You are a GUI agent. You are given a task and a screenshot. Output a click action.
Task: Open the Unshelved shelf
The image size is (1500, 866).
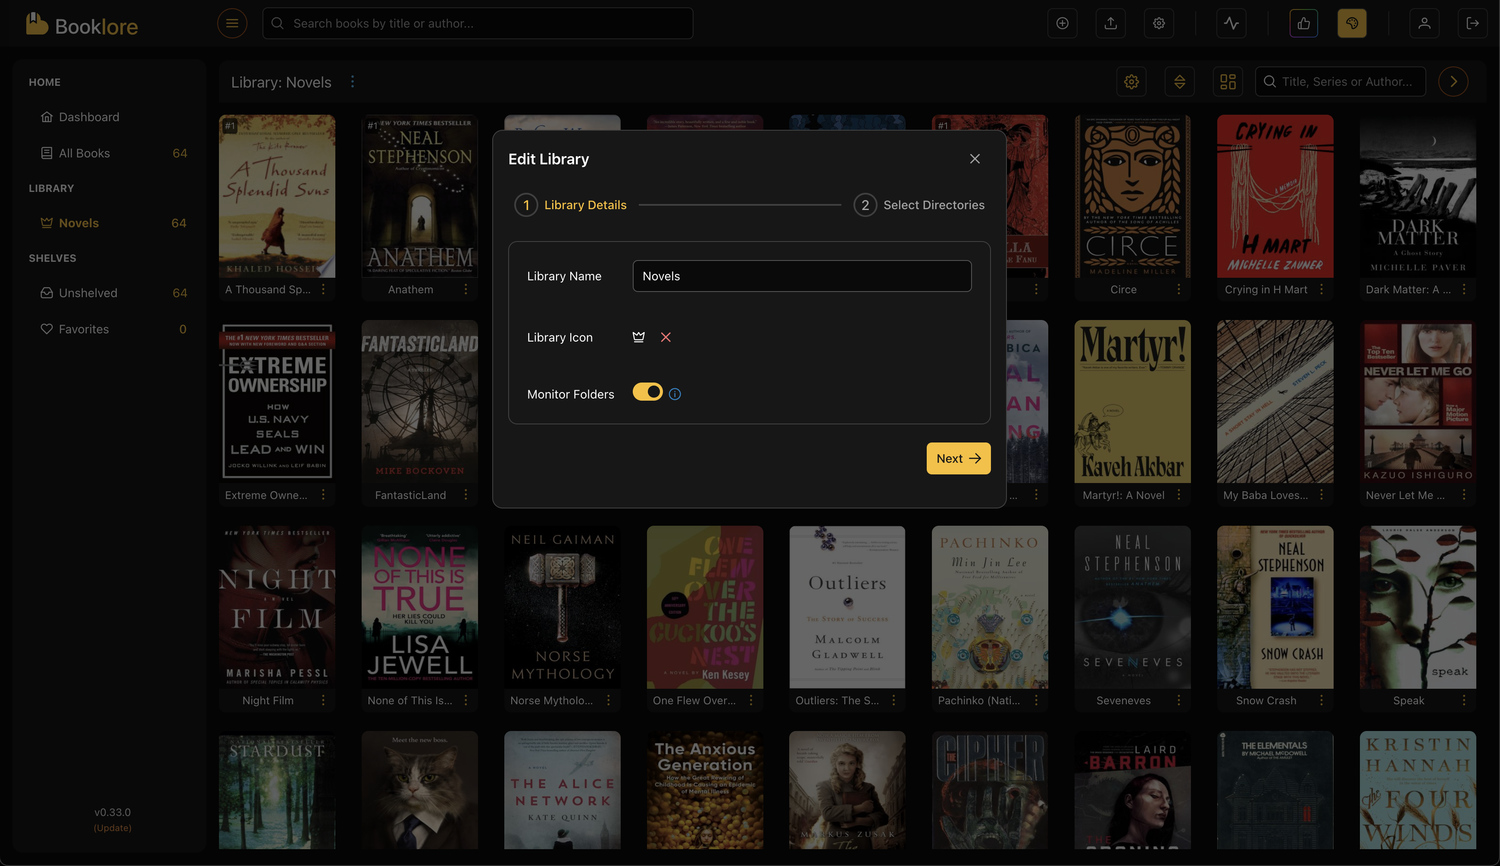[88, 293]
